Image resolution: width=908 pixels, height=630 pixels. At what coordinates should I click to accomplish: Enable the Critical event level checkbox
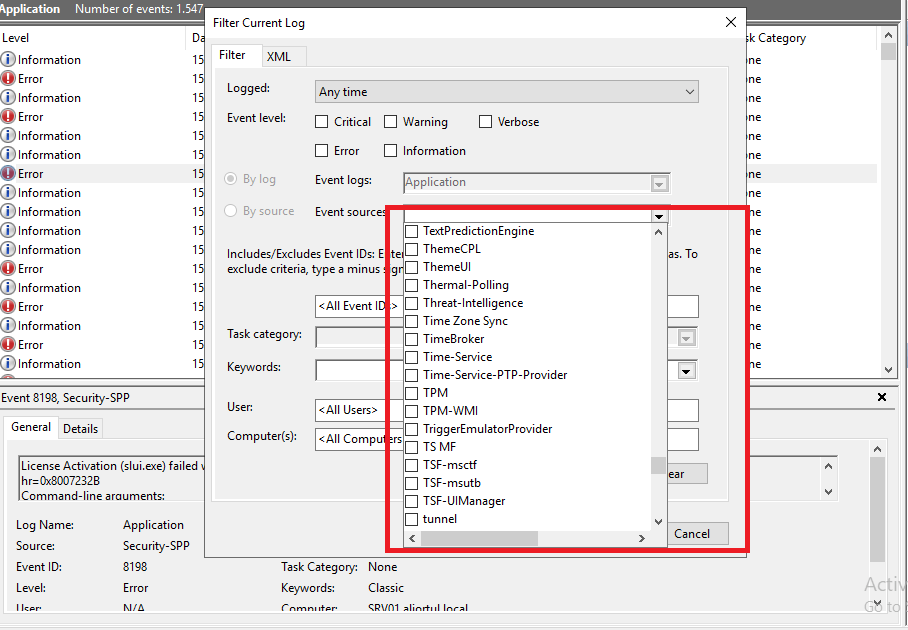click(322, 122)
